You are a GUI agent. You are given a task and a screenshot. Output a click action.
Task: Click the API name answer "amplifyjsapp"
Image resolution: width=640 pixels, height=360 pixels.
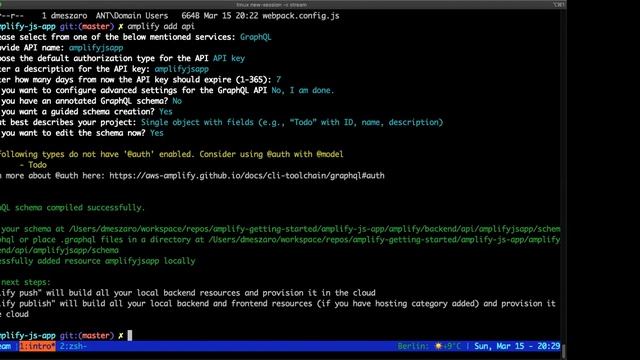[x=96, y=48]
